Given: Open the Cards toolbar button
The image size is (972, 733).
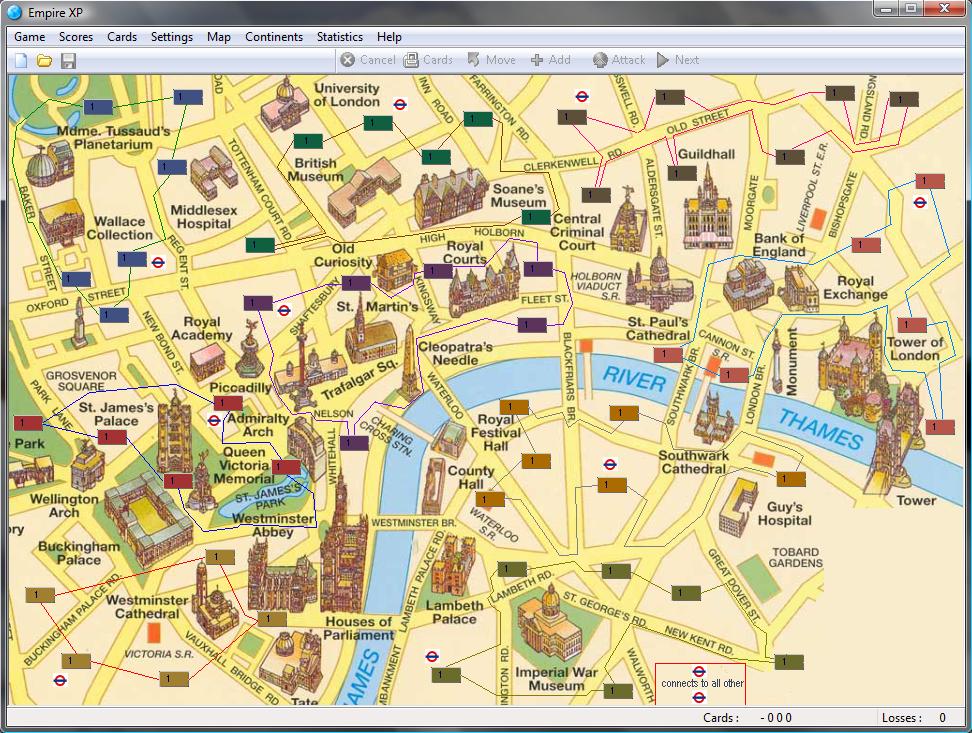Looking at the screenshot, I should [x=428, y=60].
